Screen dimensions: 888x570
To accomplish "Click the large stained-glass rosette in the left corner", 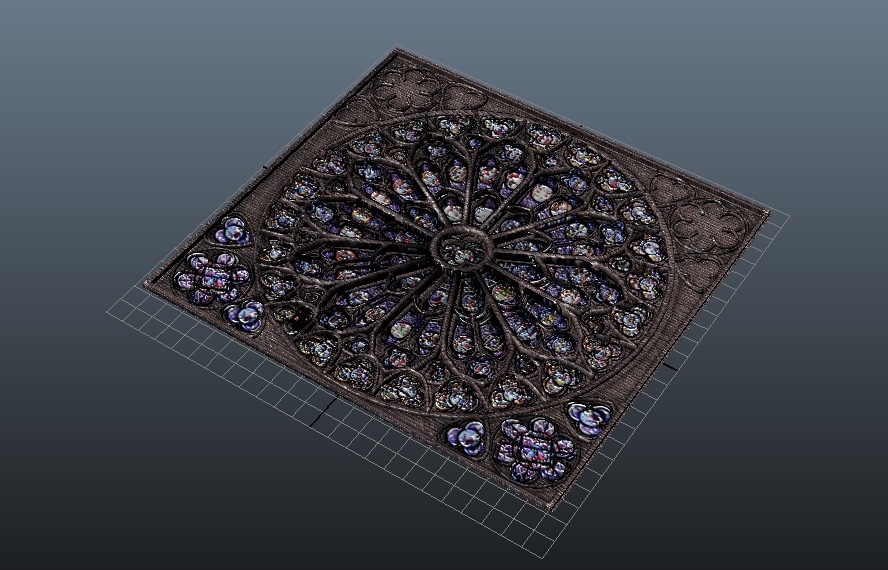I will click(x=212, y=278).
